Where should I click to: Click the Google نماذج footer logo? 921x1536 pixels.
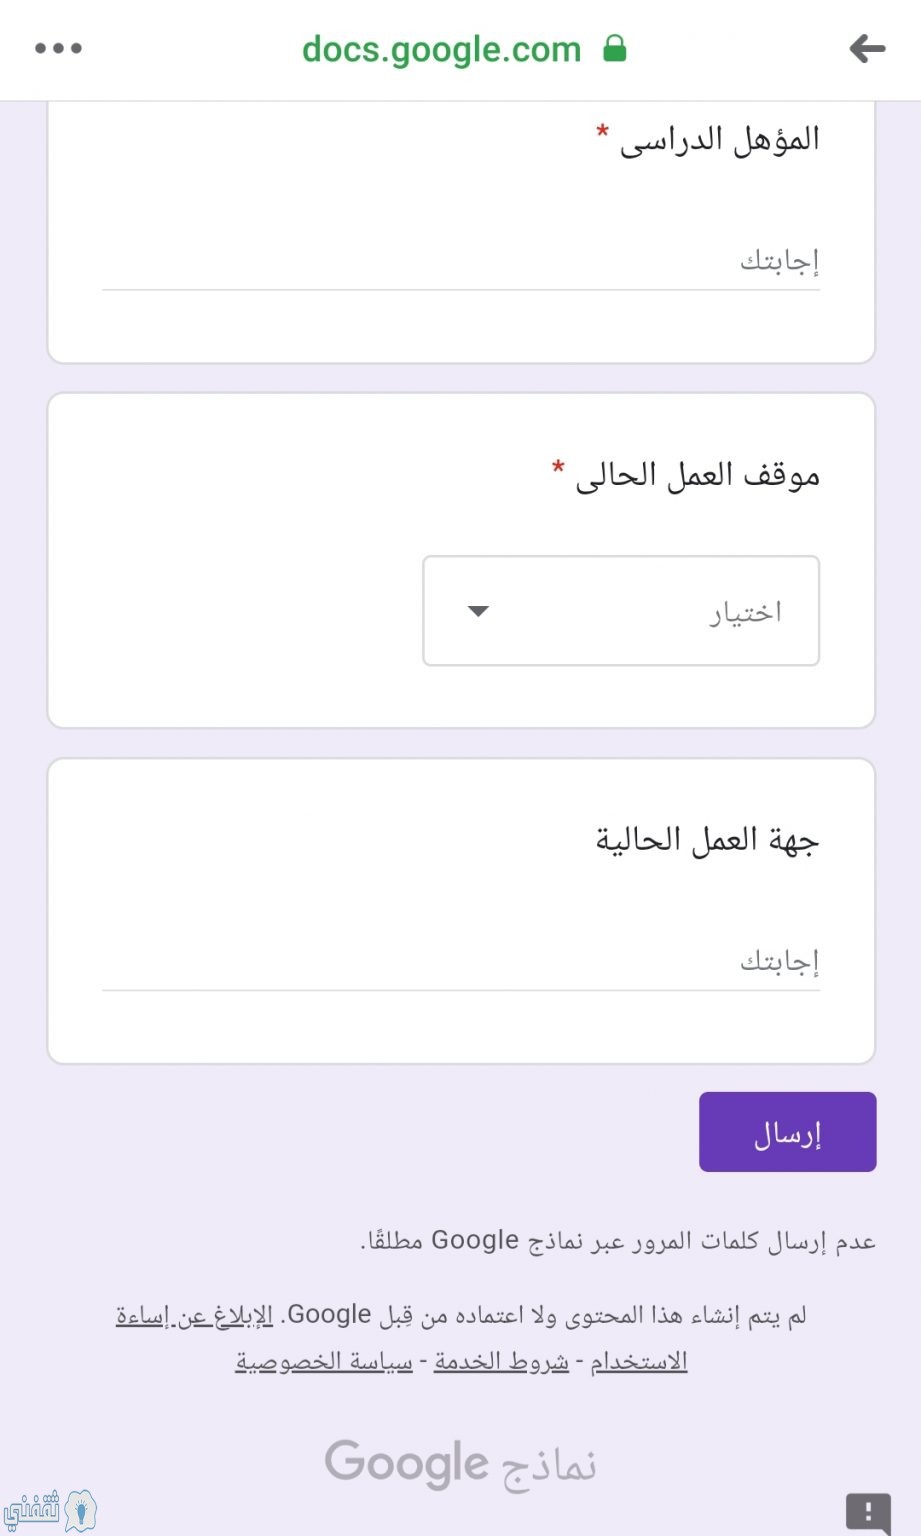(461, 1465)
